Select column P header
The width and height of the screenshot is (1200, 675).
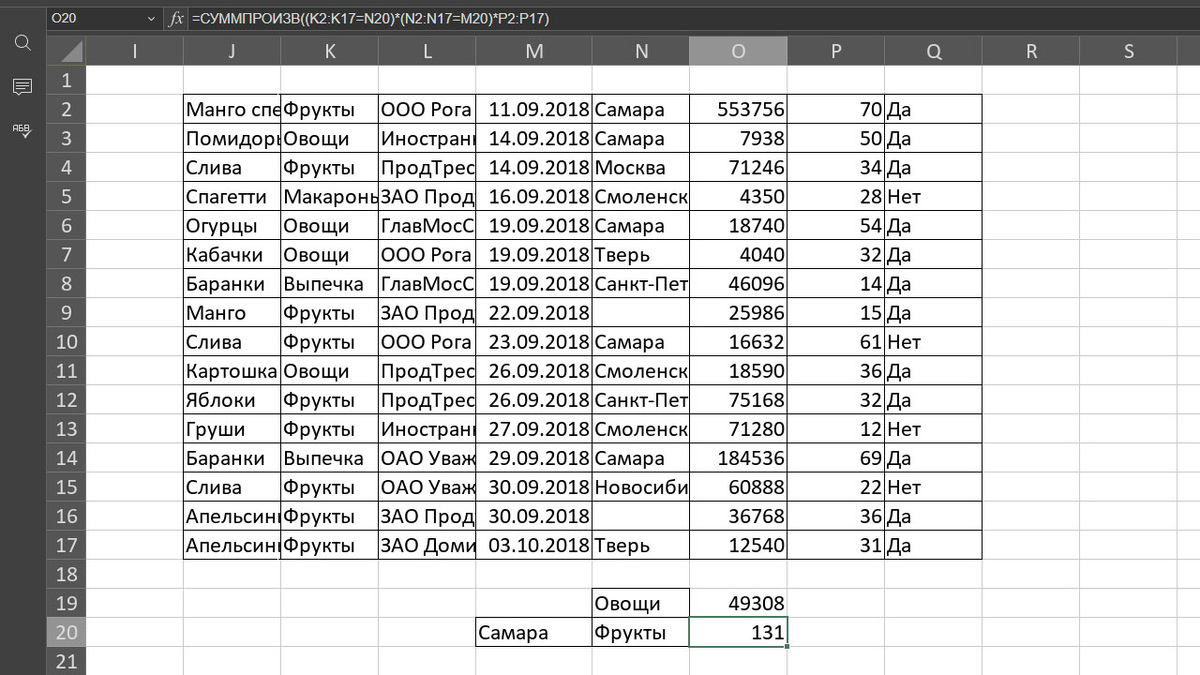(x=836, y=52)
